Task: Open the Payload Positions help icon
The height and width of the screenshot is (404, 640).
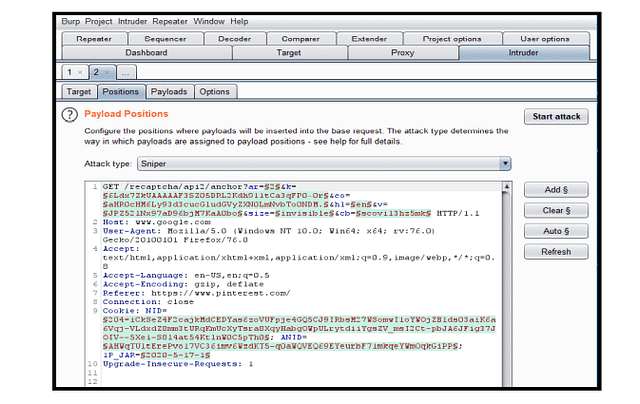Action: (69, 115)
